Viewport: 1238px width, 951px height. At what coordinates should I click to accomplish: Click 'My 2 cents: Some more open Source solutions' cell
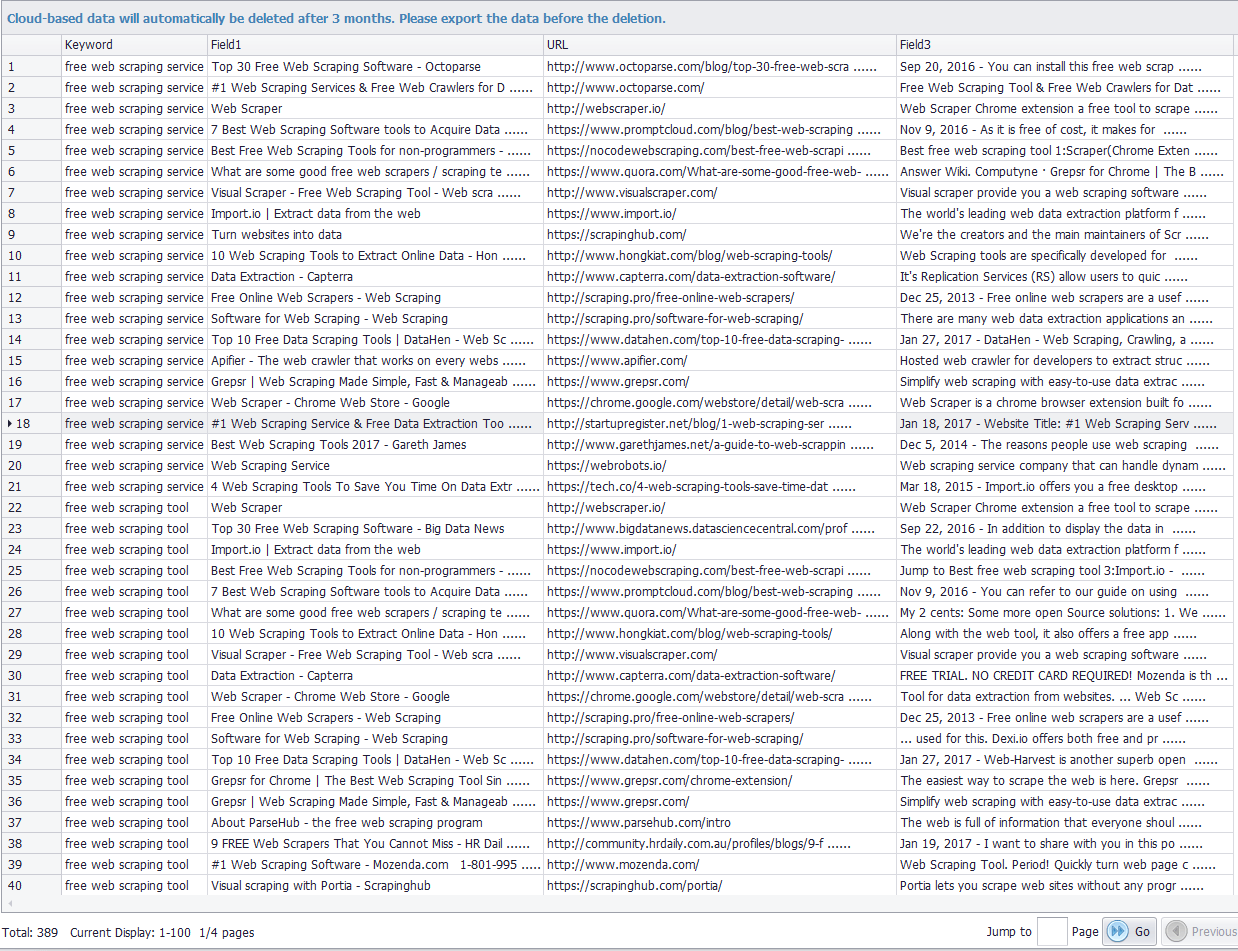click(1067, 613)
